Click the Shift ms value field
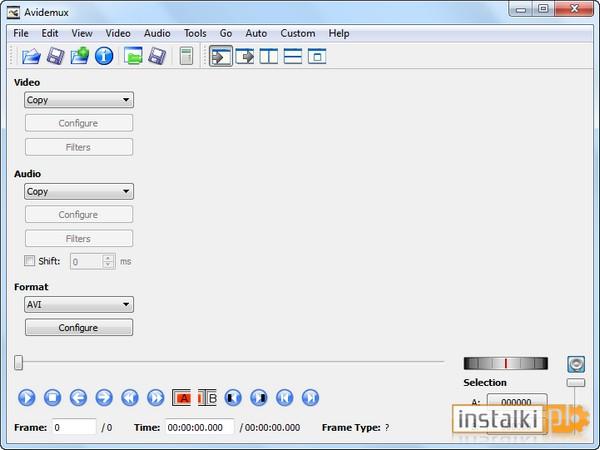The width and height of the screenshot is (600, 450). point(86,261)
